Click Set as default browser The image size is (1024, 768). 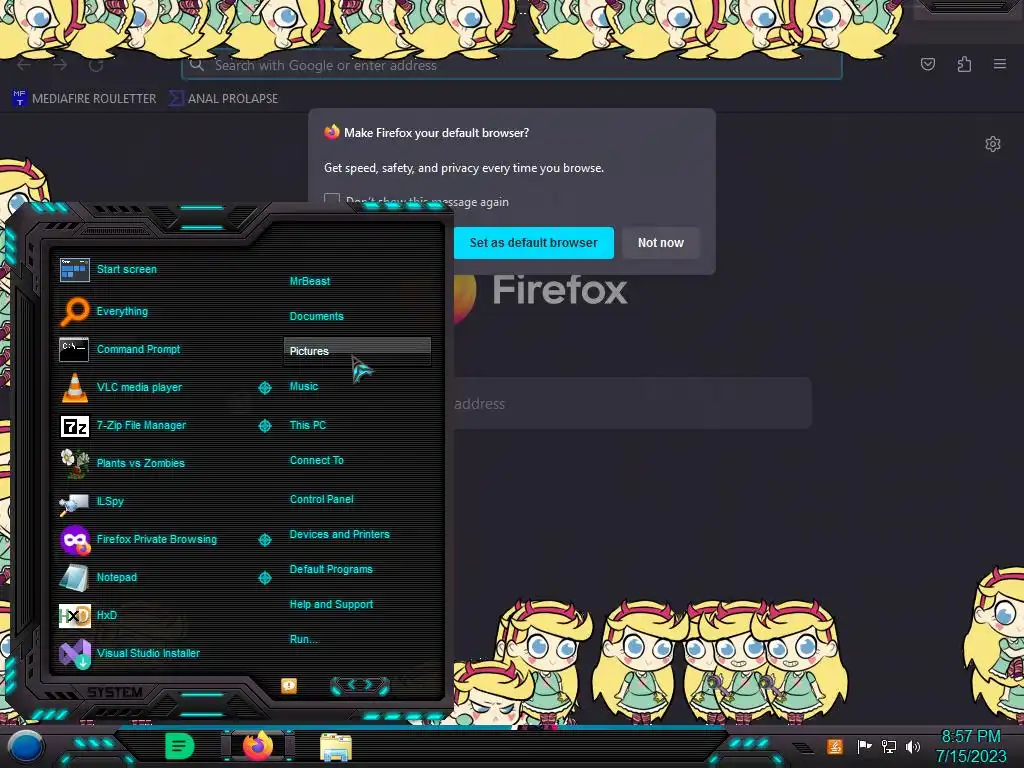pos(533,243)
